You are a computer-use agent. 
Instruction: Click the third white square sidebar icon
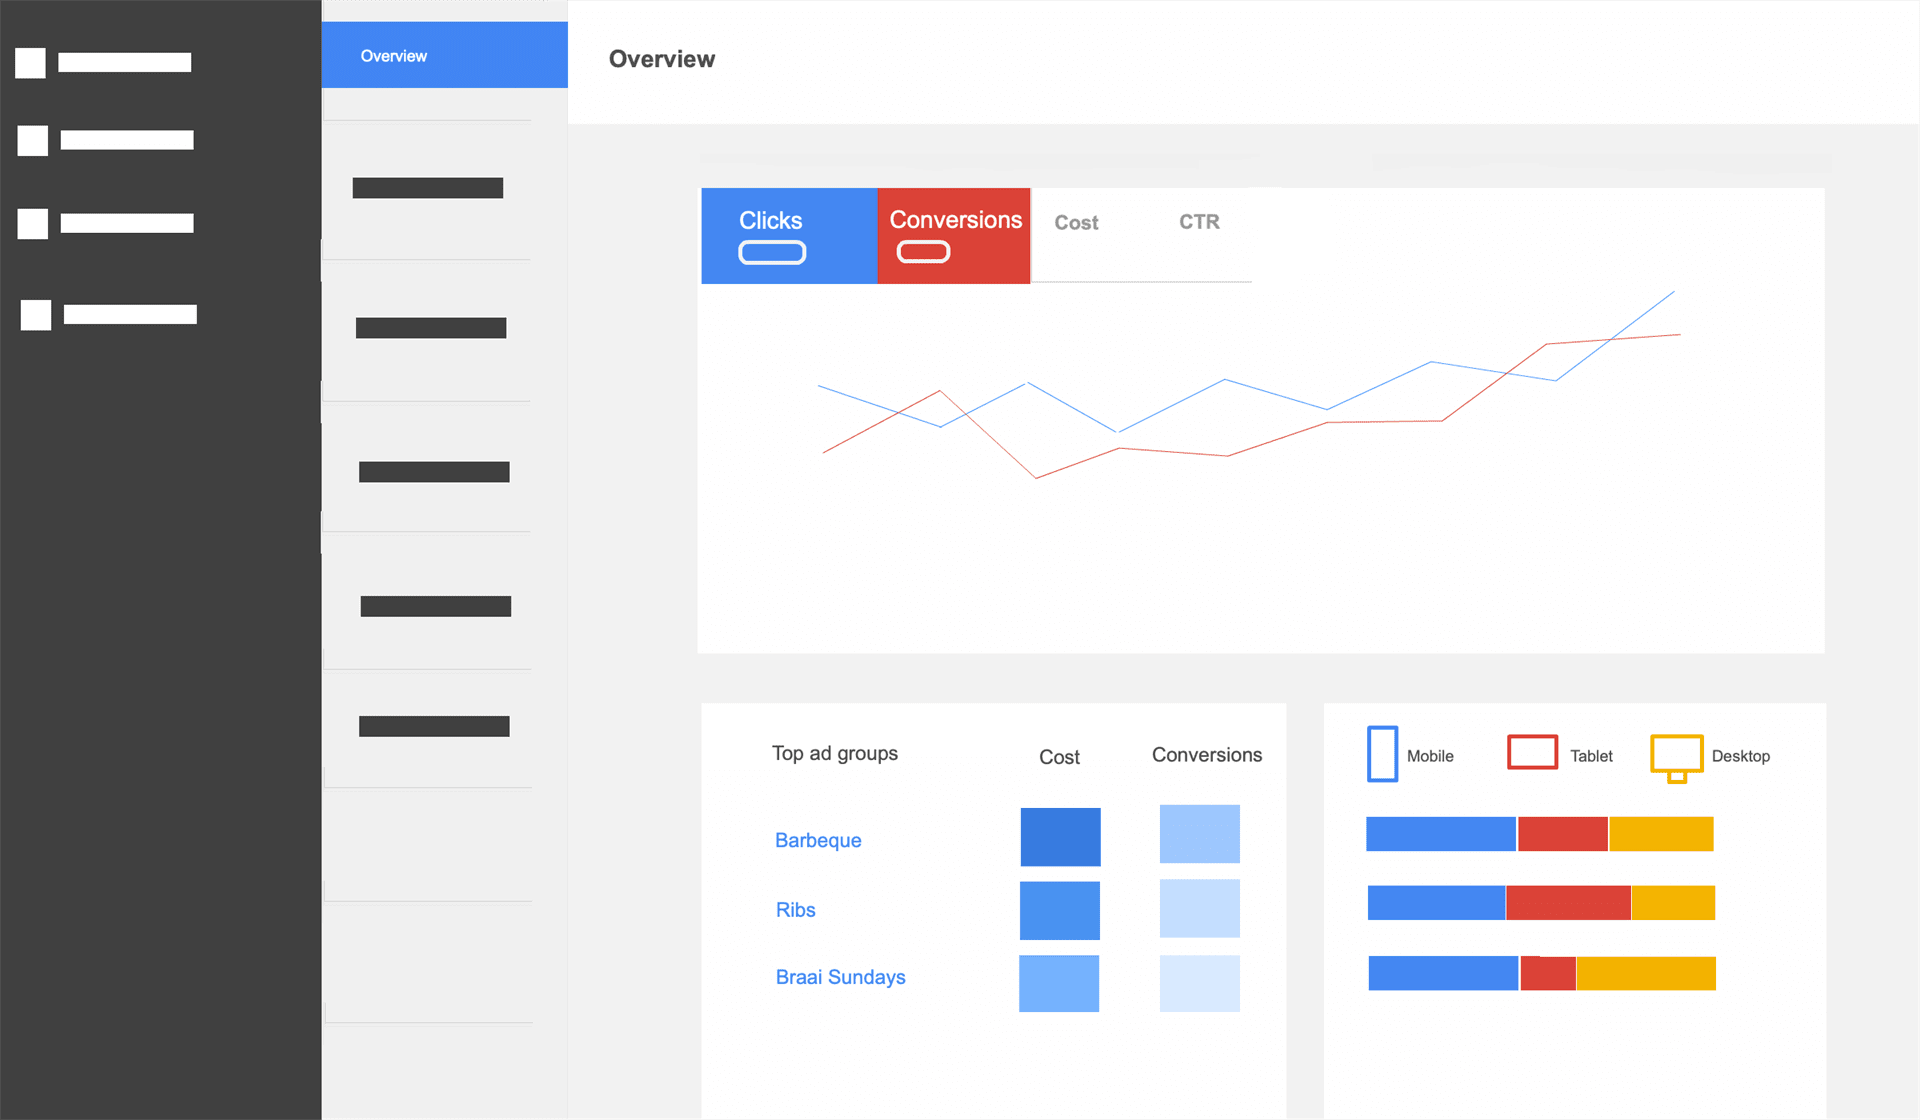(x=33, y=223)
